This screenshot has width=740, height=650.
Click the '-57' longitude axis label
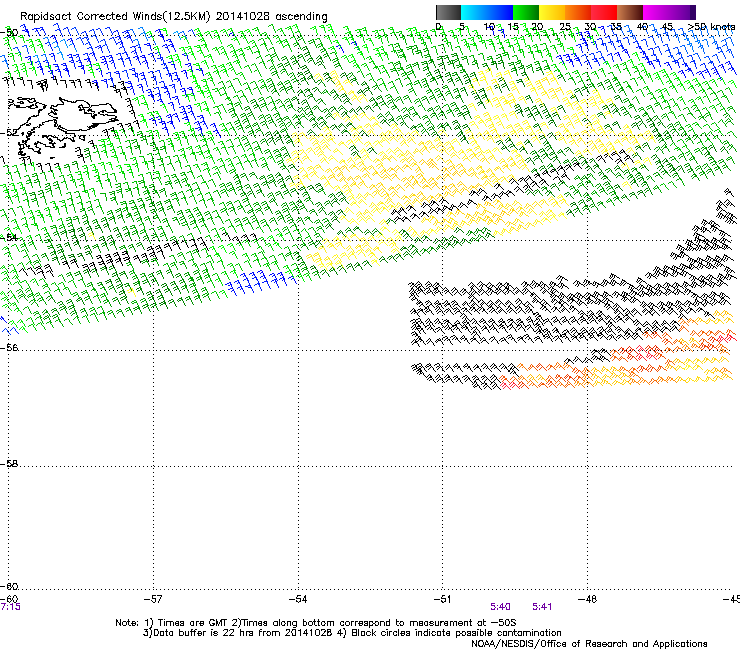coord(153,599)
